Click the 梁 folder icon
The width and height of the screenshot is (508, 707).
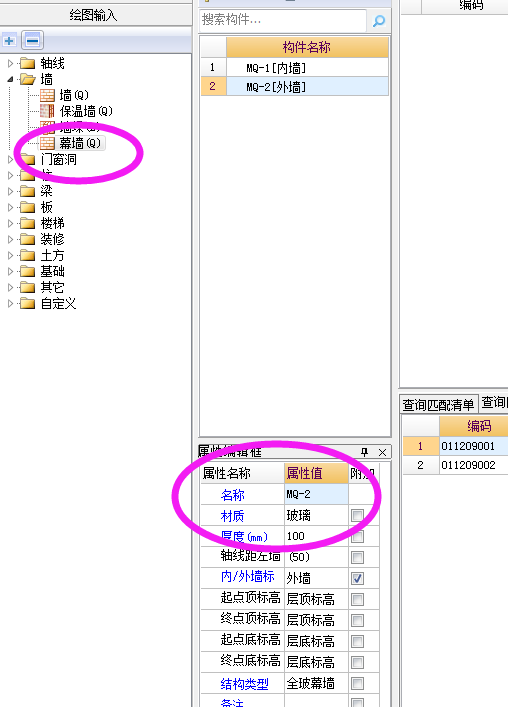(x=28, y=191)
